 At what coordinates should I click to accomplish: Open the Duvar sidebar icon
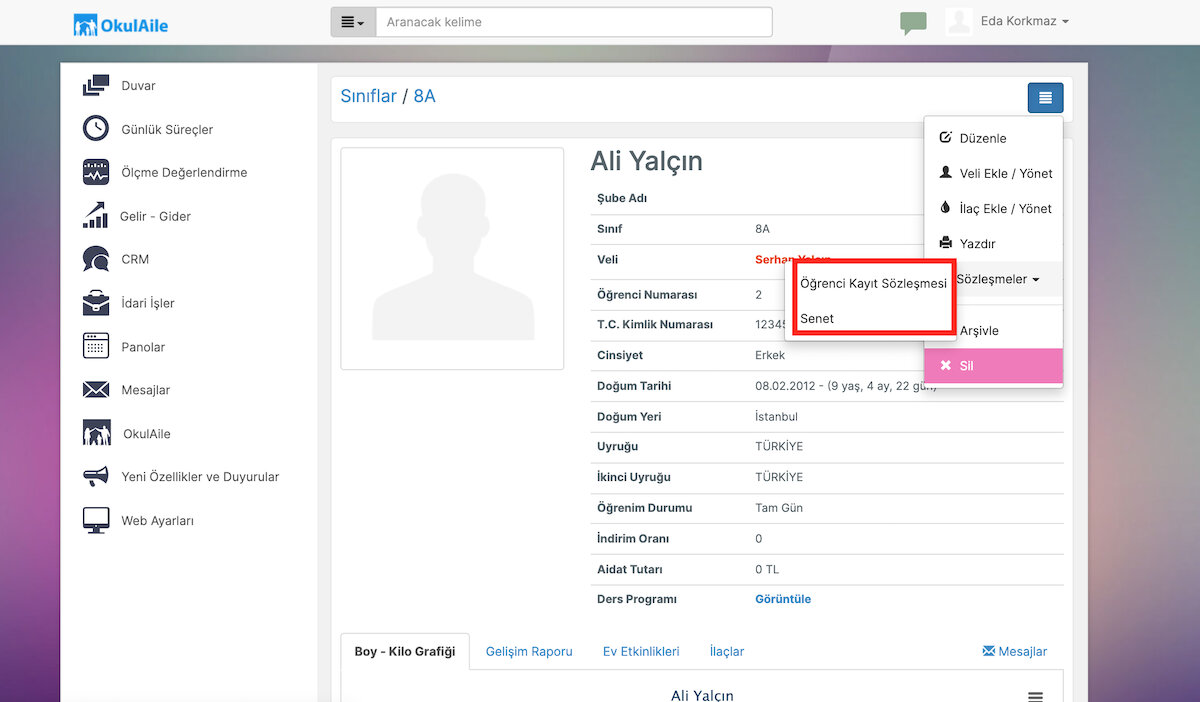coord(96,86)
